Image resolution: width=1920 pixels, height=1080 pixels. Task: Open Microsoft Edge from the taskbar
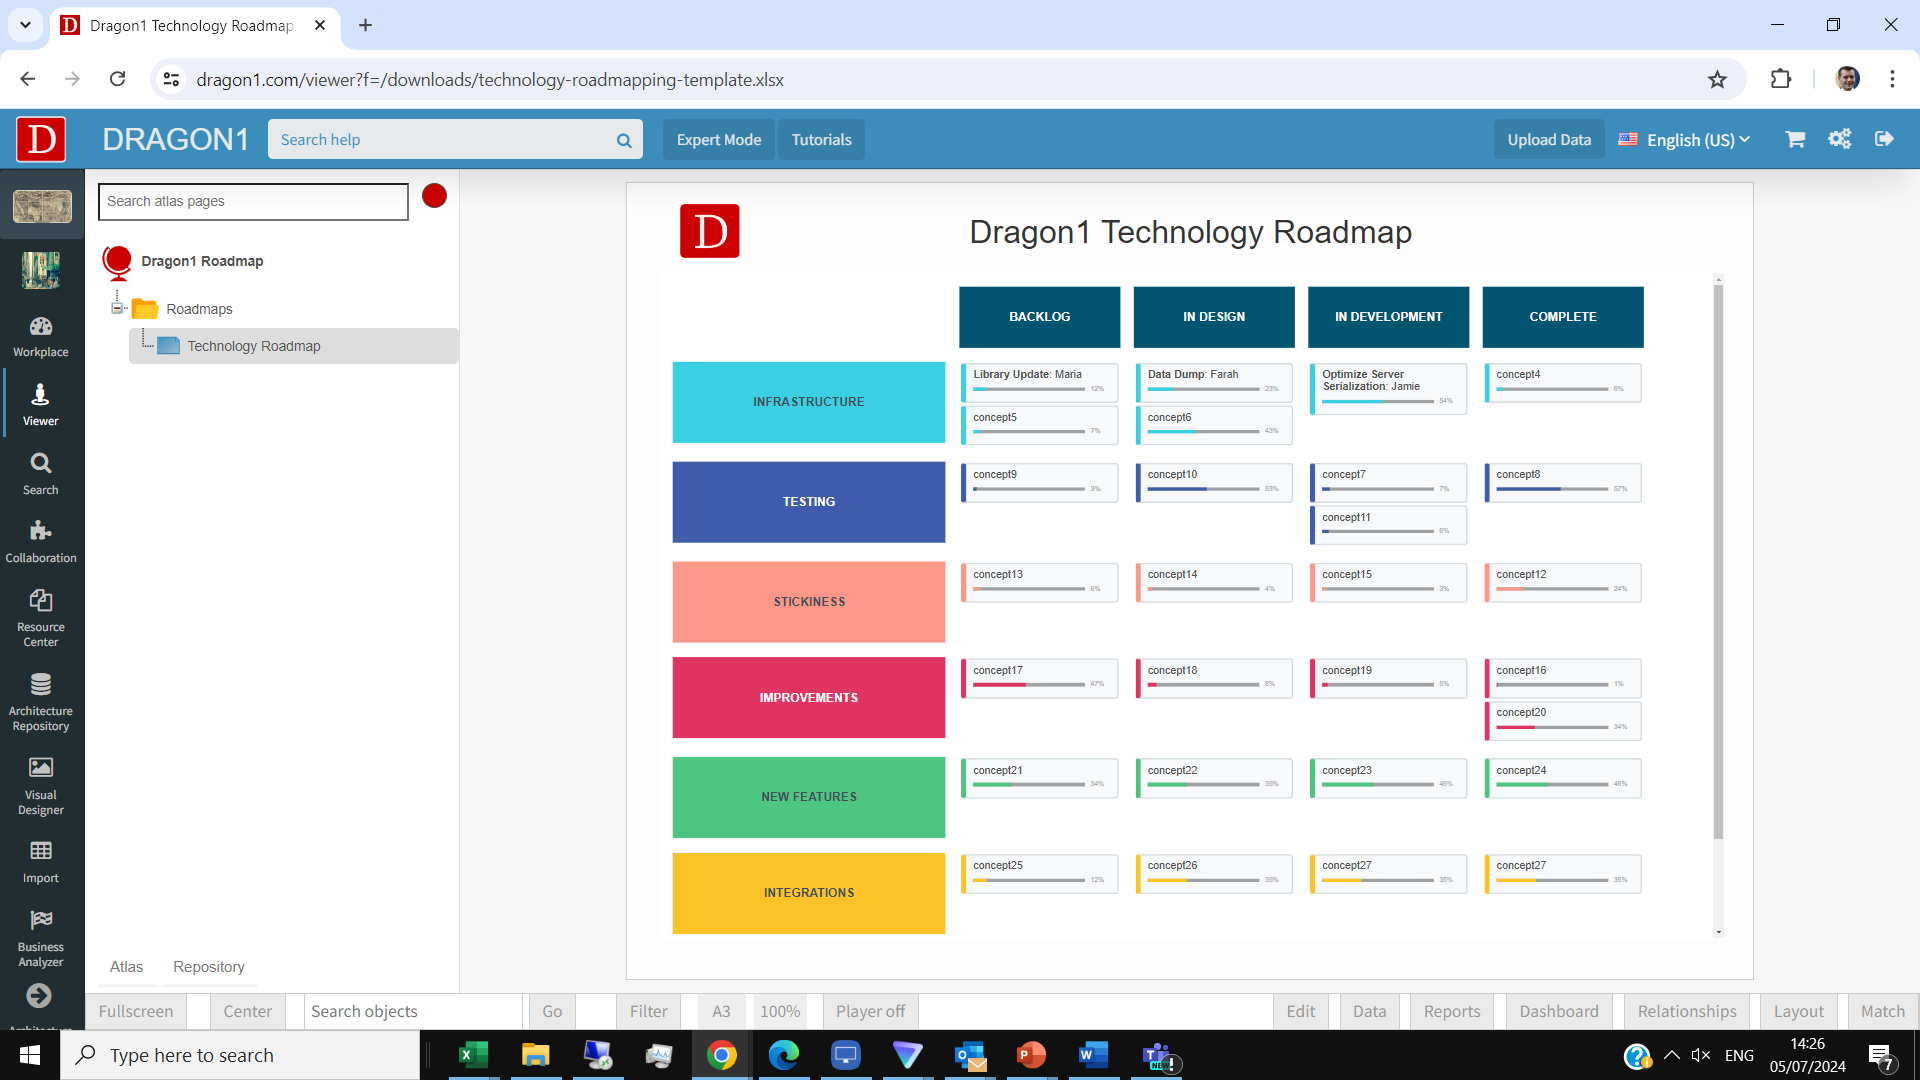(x=783, y=1055)
